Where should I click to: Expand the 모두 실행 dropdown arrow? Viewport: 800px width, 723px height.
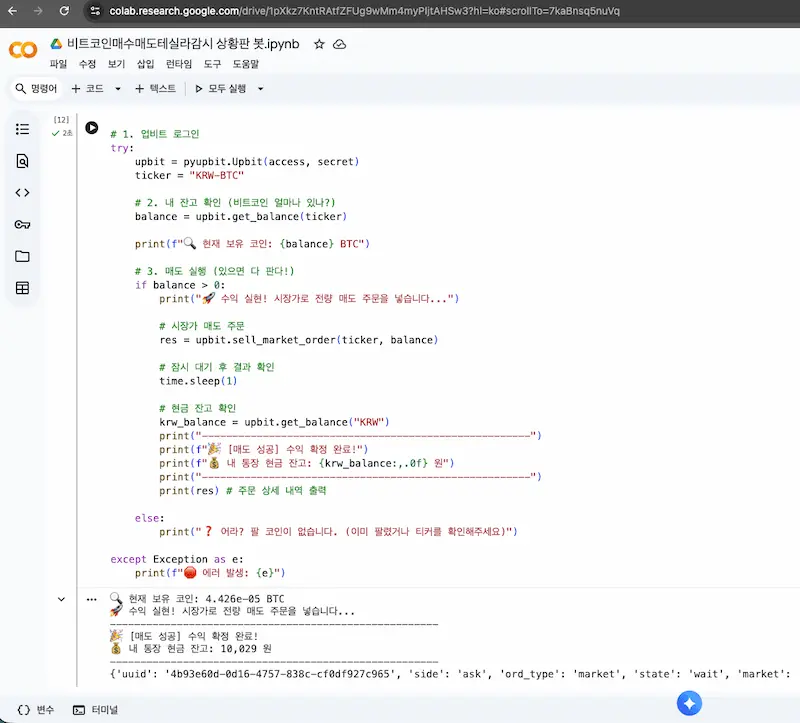click(261, 89)
